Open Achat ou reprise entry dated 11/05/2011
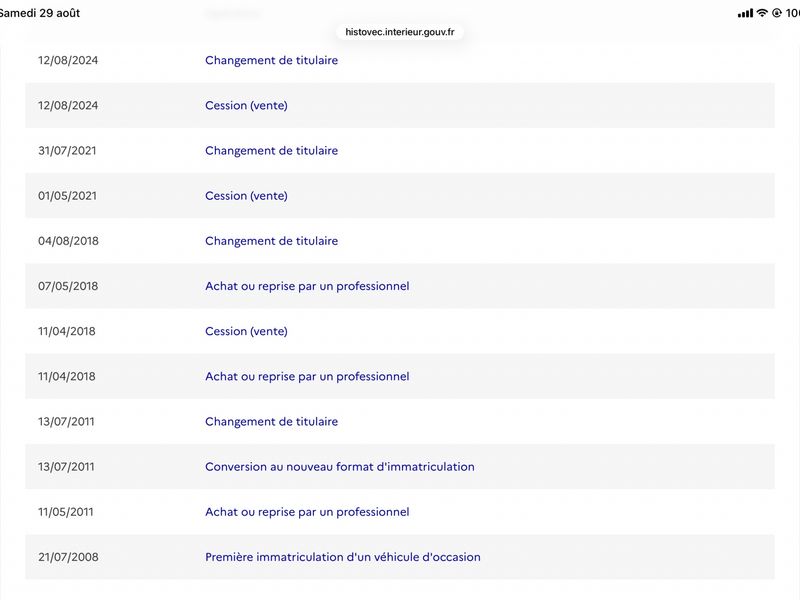The image size is (800, 600). click(307, 512)
